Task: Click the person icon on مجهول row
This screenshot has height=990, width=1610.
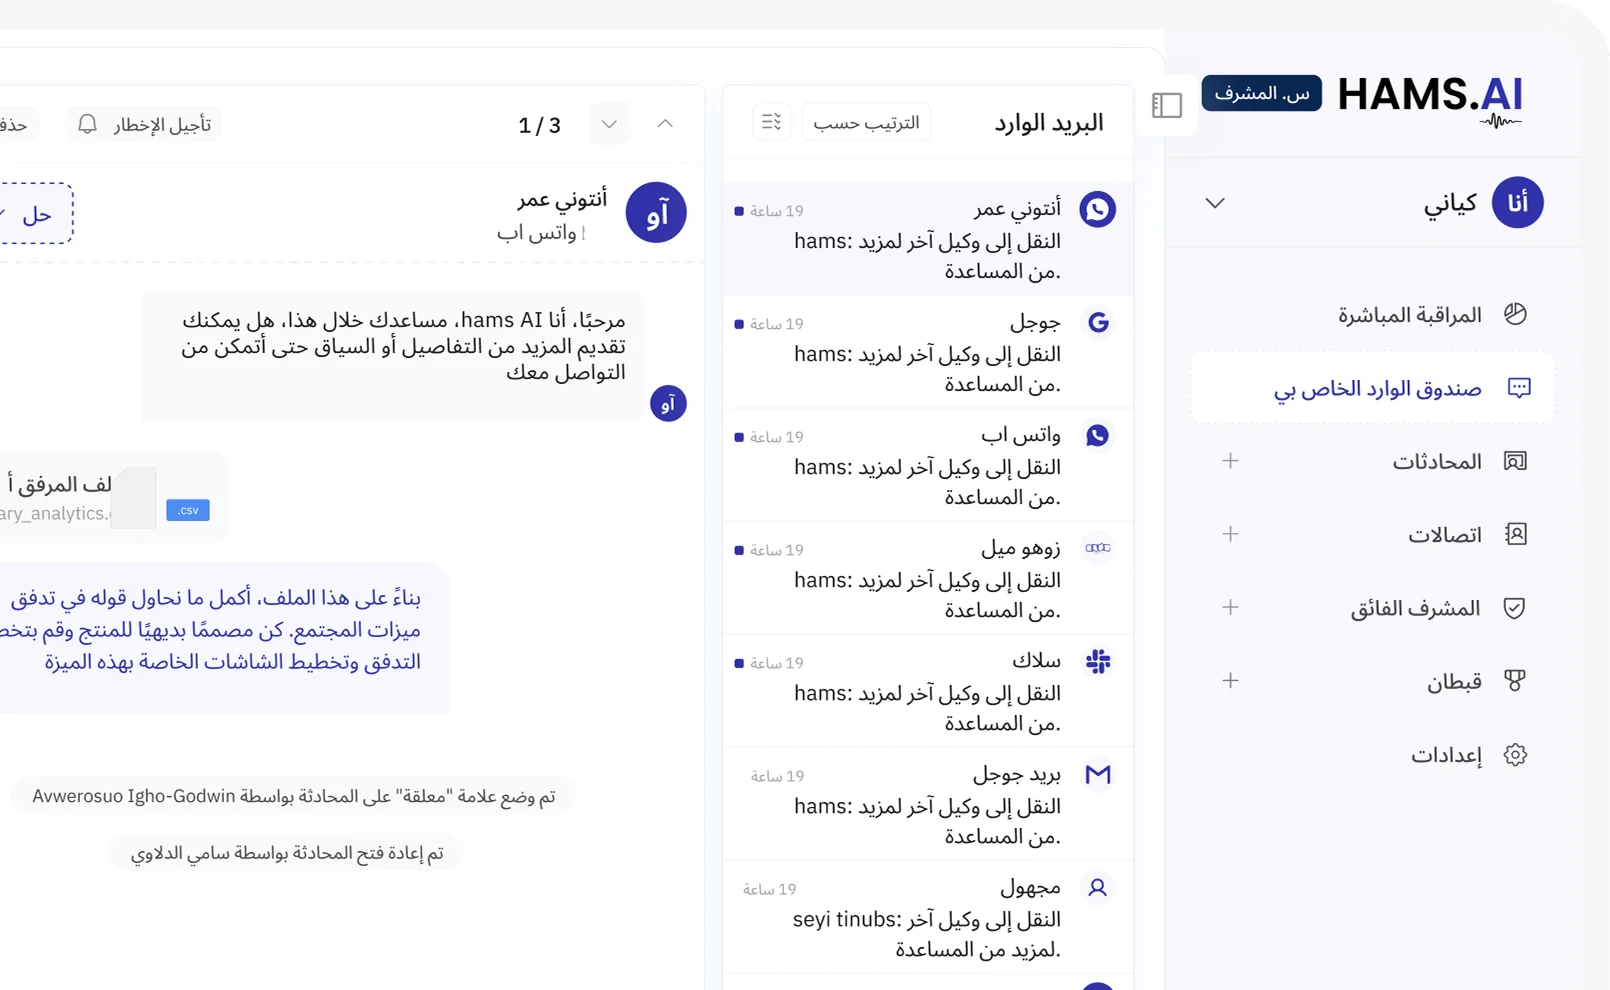Action: 1097,887
